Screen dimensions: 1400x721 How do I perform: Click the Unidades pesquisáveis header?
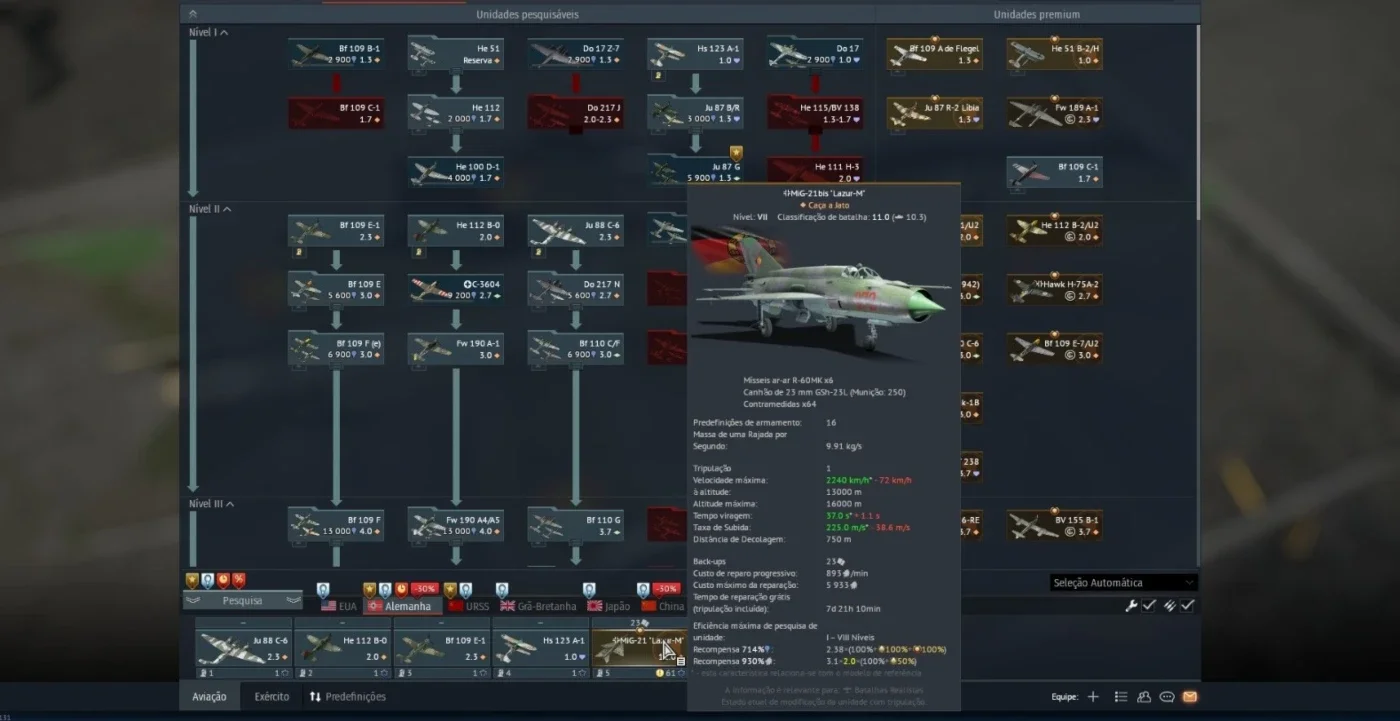pyautogui.click(x=527, y=14)
